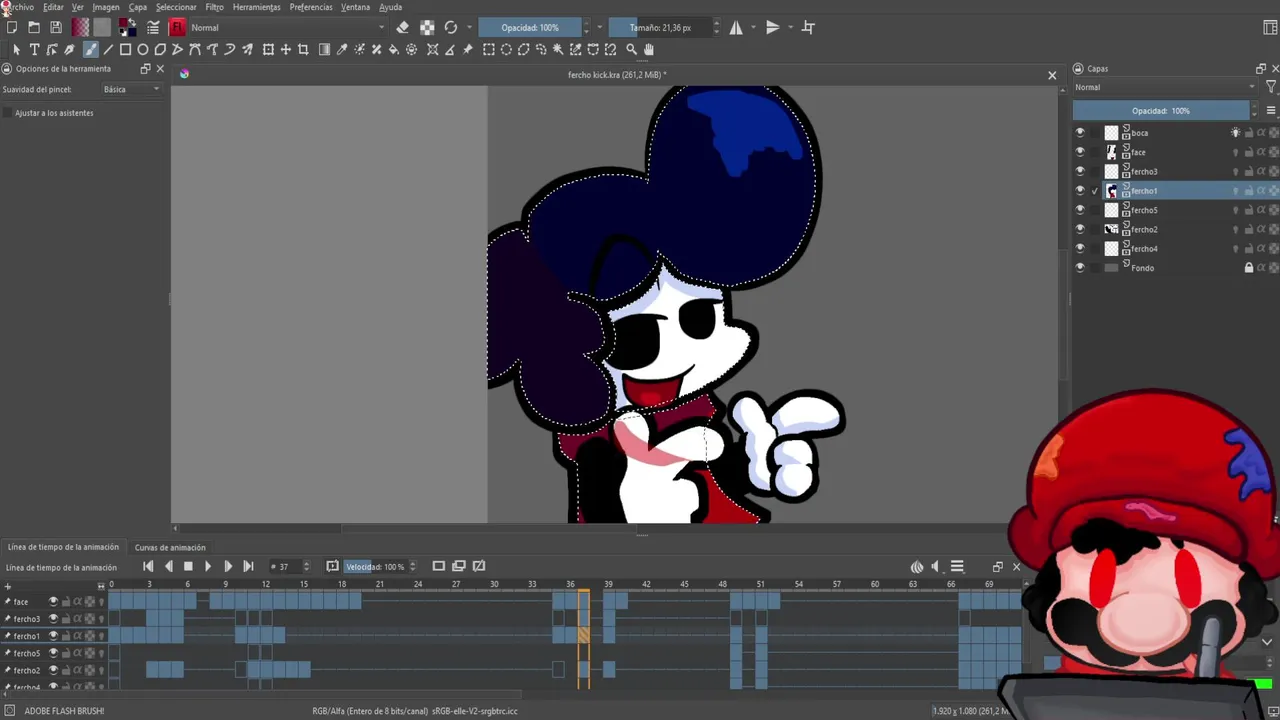This screenshot has height=720, width=1280.
Task: Open the Seleccionar menu
Action: coord(176,7)
